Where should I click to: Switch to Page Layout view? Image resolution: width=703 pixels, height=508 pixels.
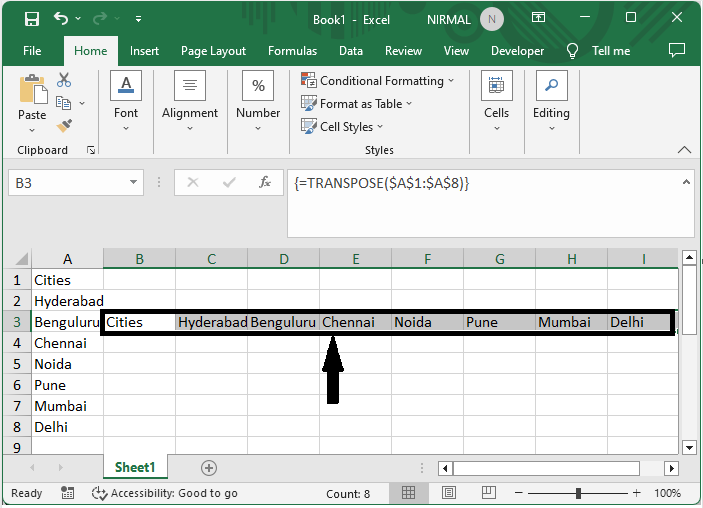(x=448, y=493)
